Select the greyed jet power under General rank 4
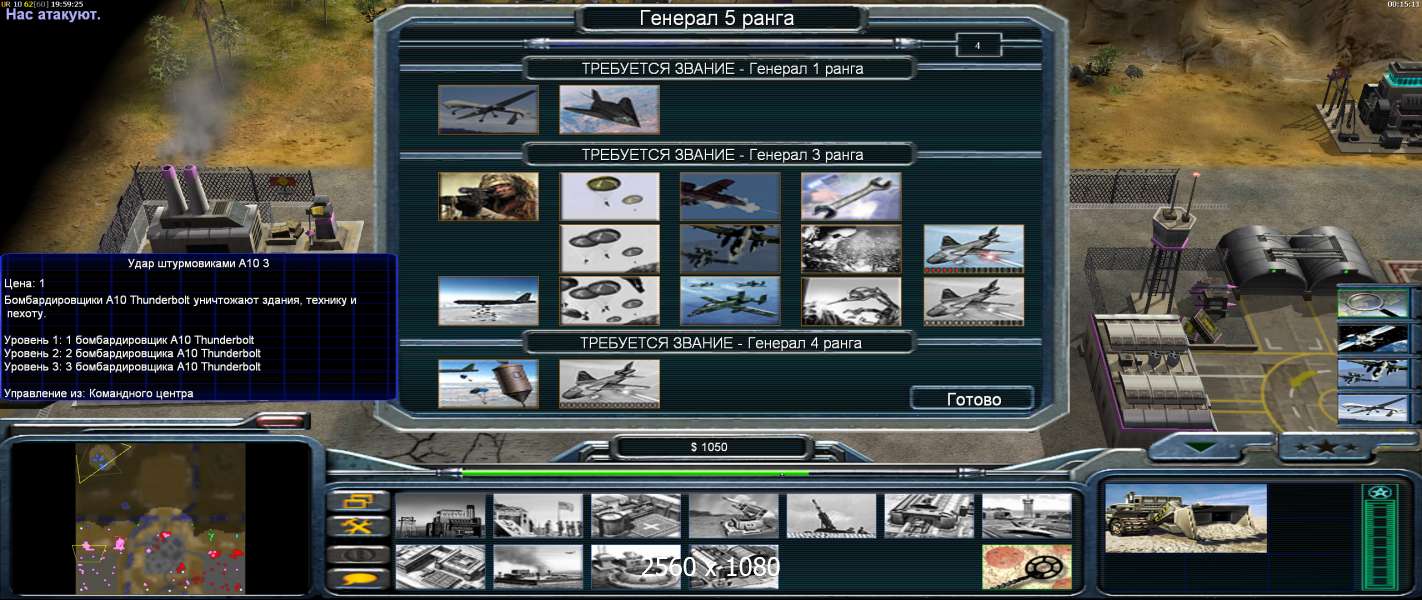The image size is (1422, 600). (x=609, y=384)
